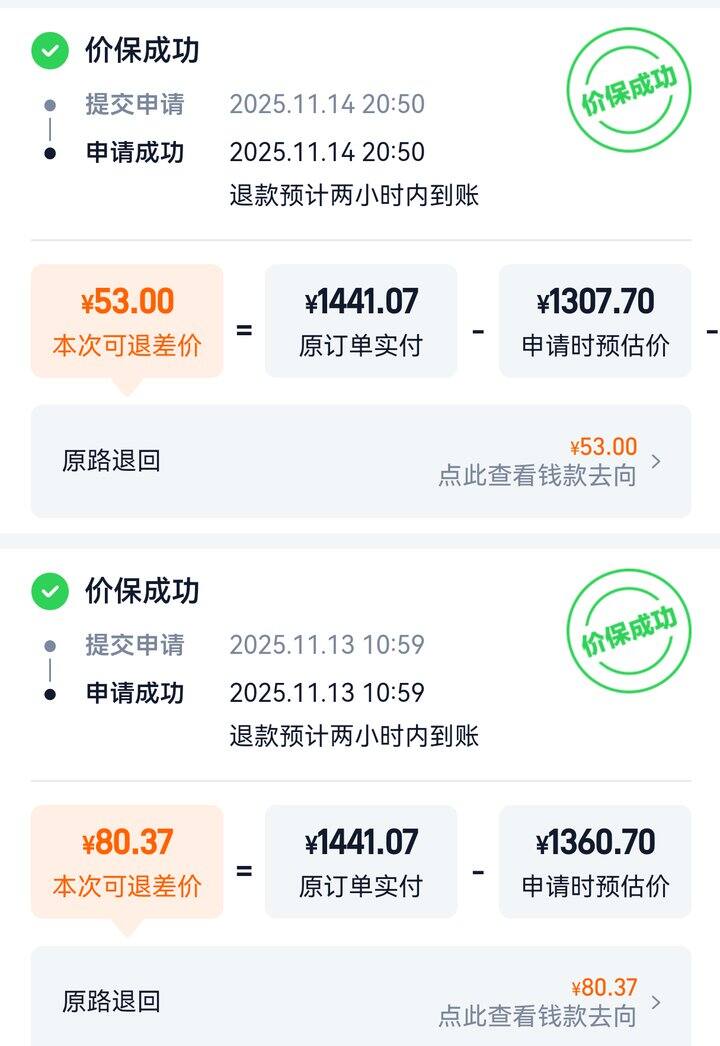Tap the ¥1307.70 申请时预估价 box
Screen dimensions: 720x1046
click(595, 321)
